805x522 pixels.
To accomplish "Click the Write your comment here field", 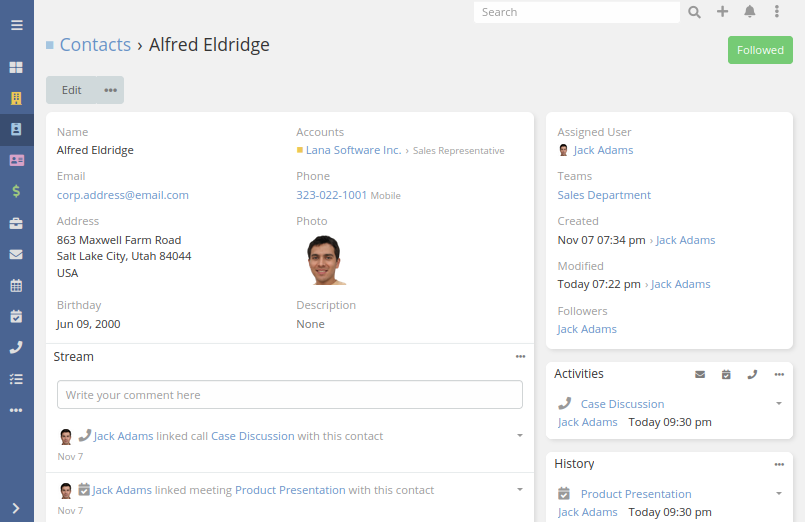I will pyautogui.click(x=290, y=395).
